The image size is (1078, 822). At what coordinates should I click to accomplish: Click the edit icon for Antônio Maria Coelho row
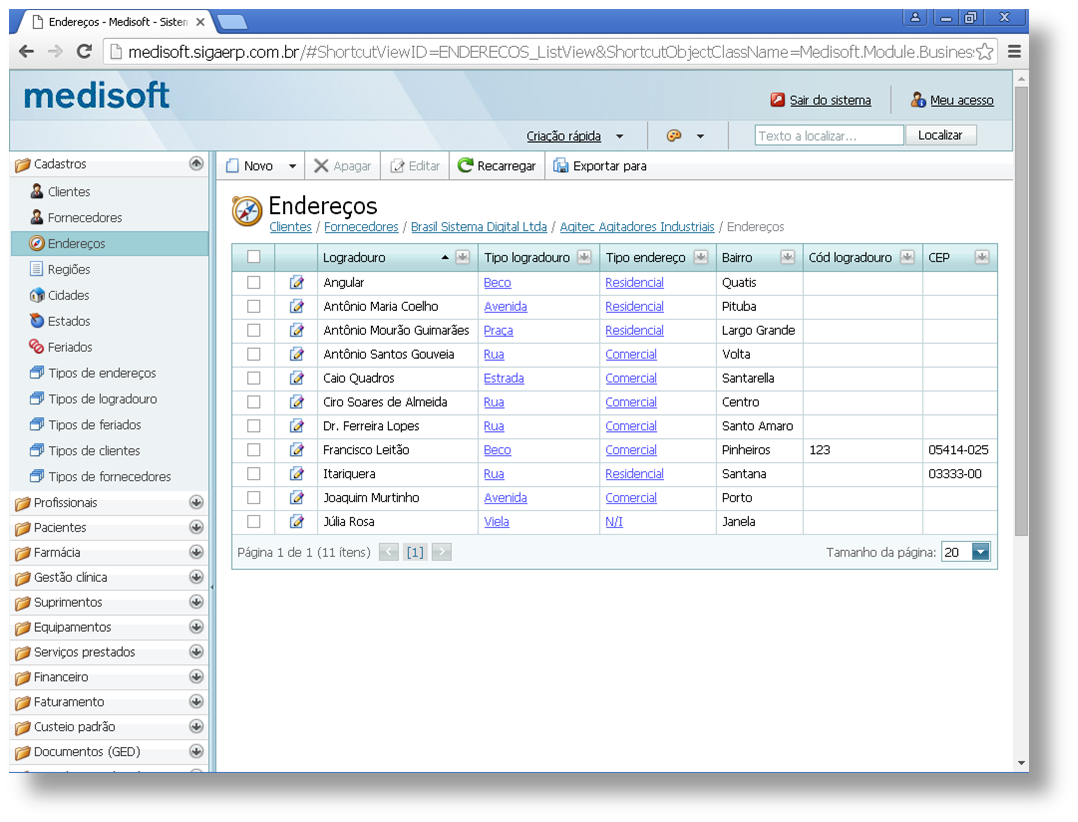pos(296,307)
